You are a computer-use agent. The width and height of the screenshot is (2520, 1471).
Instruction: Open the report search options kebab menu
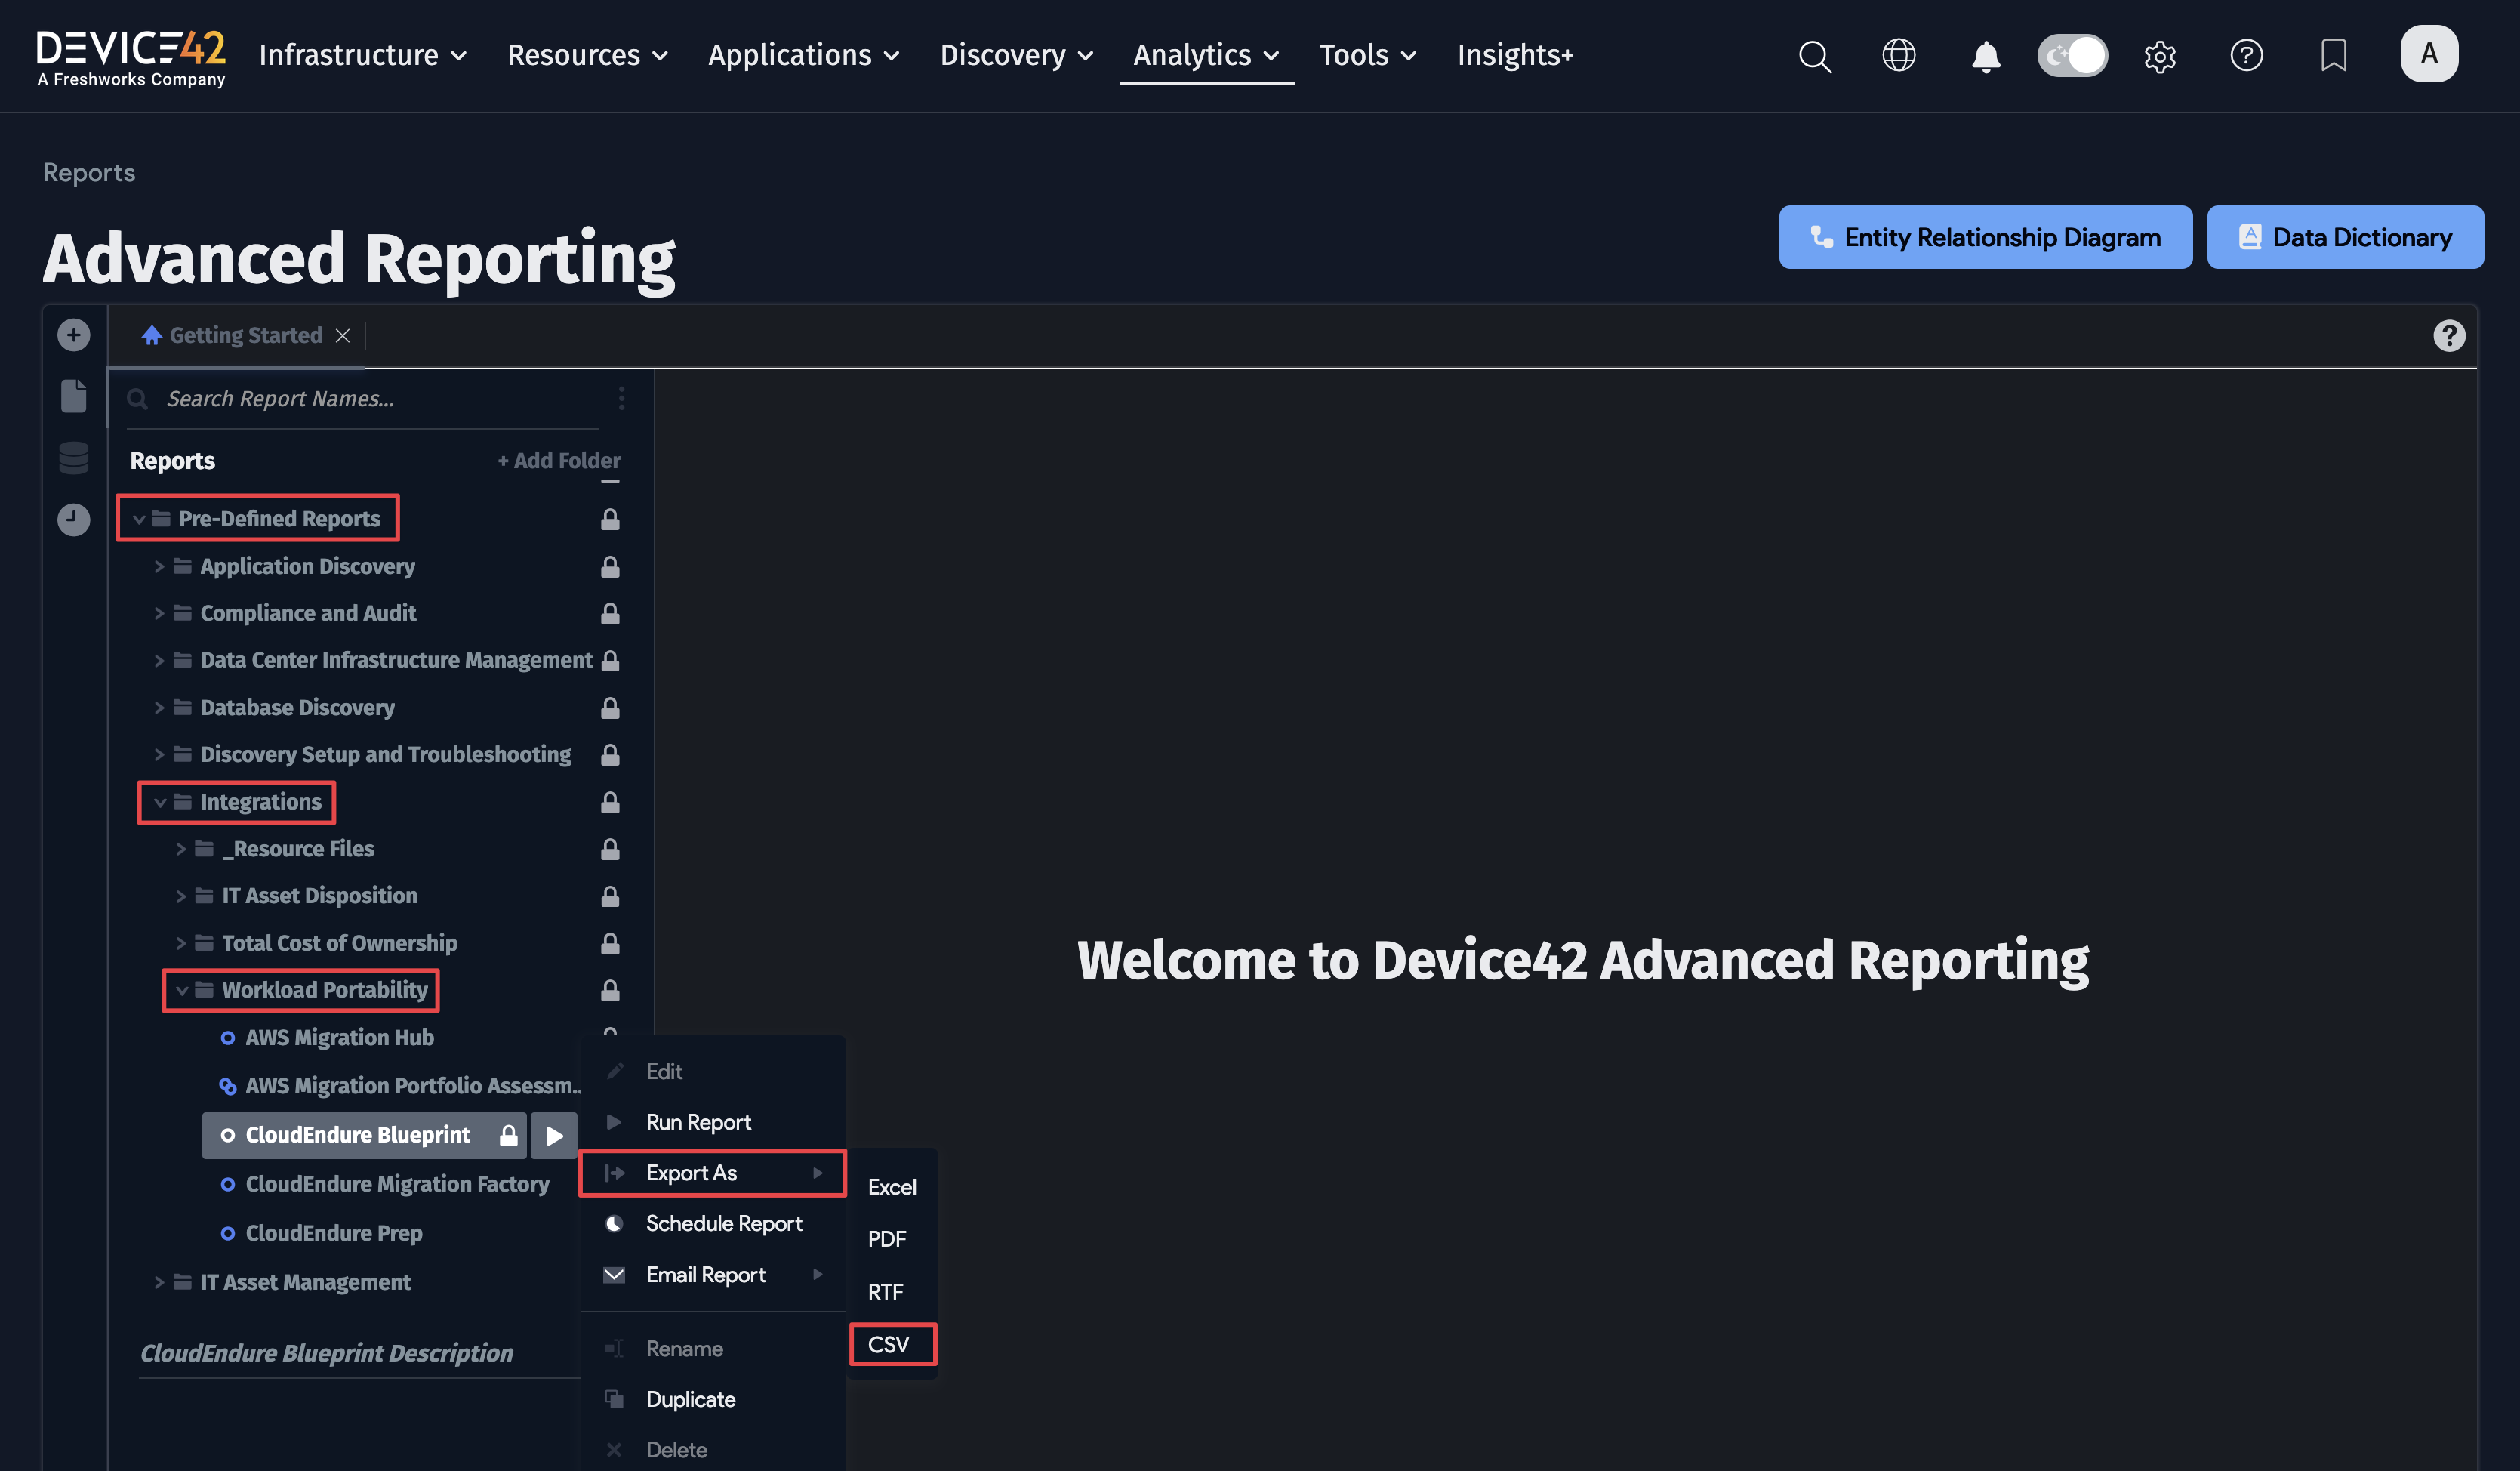tap(621, 398)
